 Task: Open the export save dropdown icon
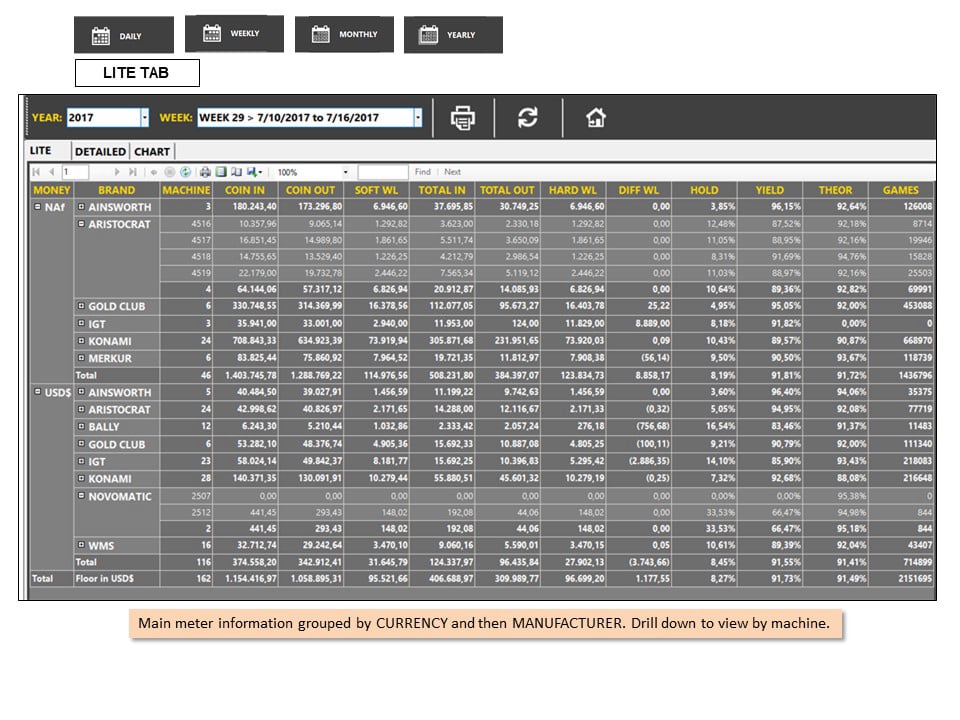[x=253, y=172]
